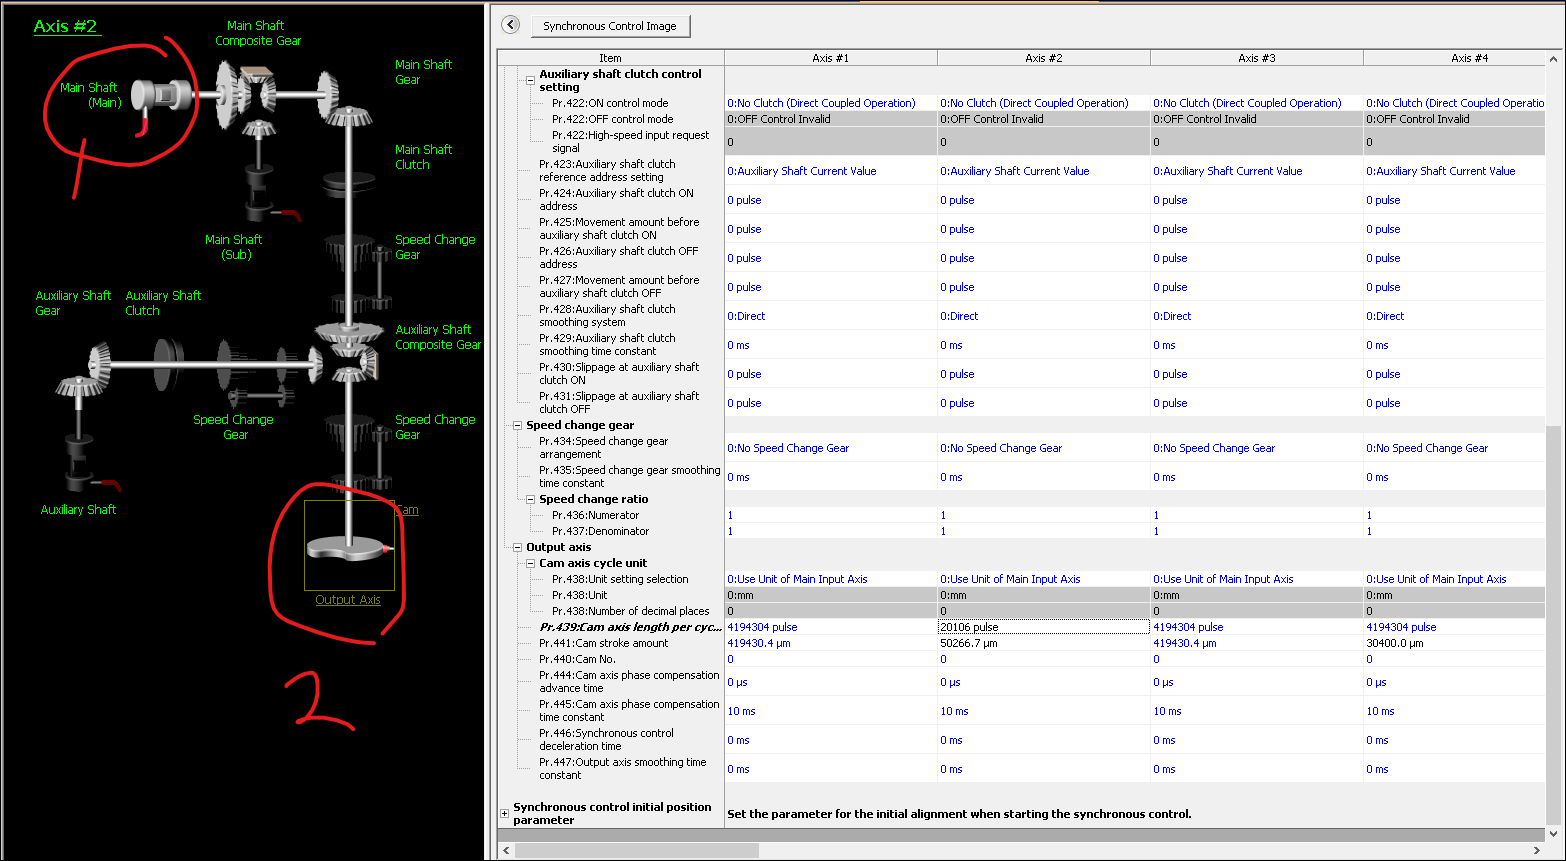Expand Synchronous control initial position parameter
1566x861 pixels.
point(505,814)
